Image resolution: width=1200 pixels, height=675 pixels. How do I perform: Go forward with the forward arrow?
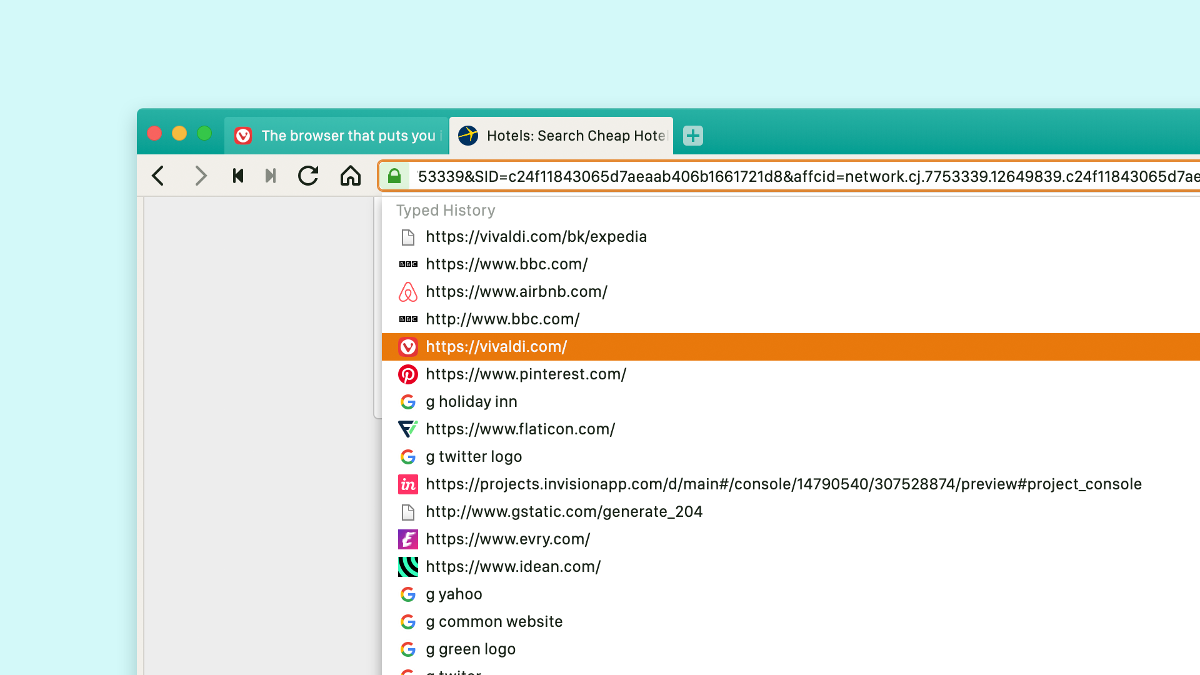point(201,176)
